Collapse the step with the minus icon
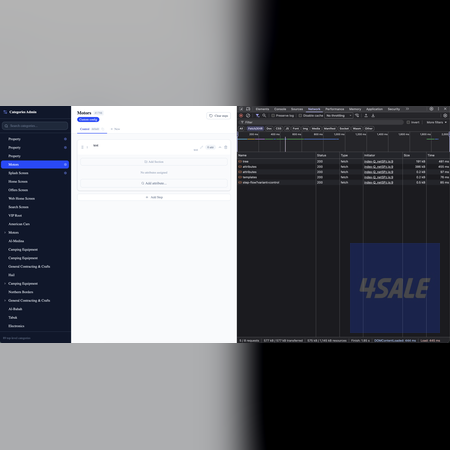This screenshot has width=450, height=450. (220, 147)
